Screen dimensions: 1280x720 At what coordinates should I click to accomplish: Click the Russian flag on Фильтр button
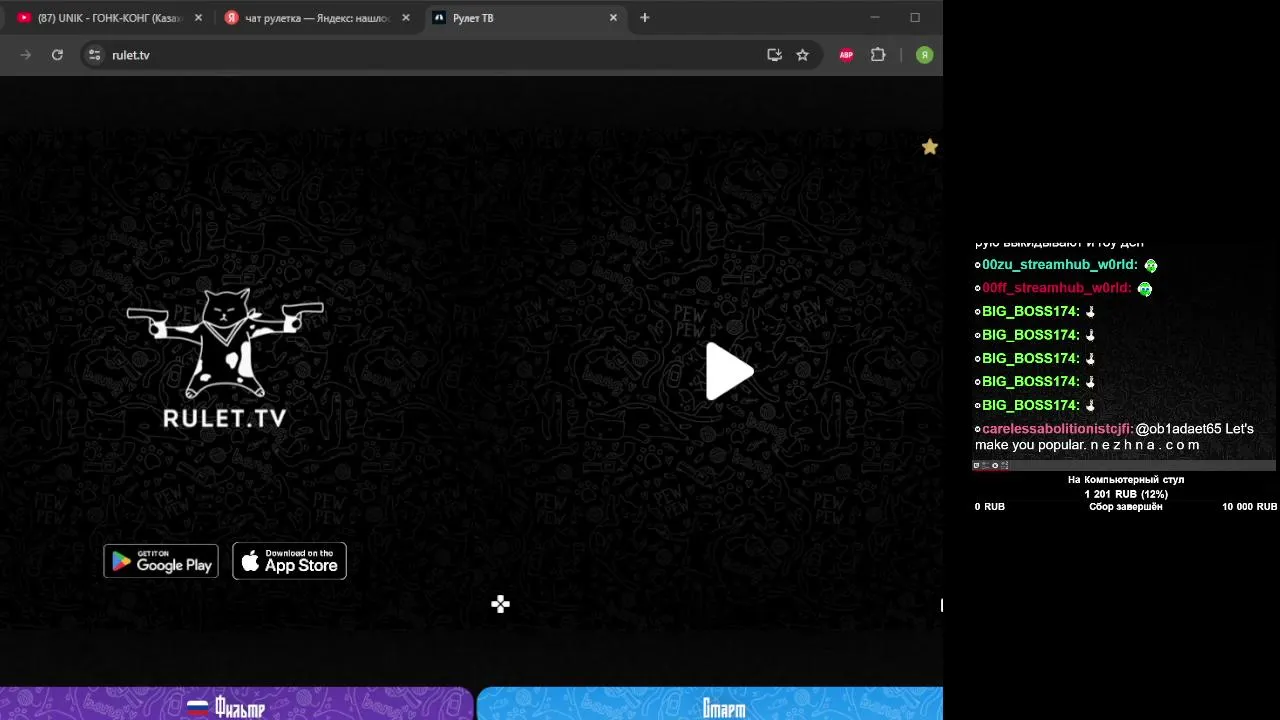click(x=198, y=709)
